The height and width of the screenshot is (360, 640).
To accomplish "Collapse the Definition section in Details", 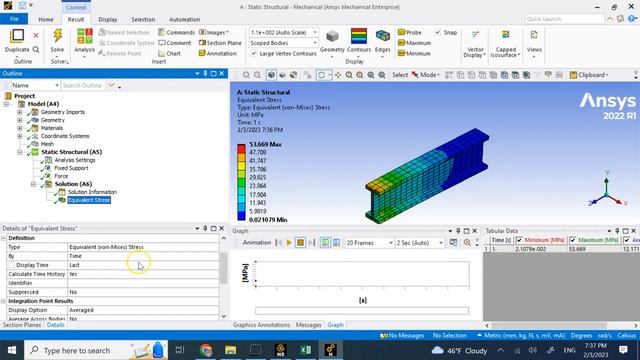I will (x=4, y=238).
